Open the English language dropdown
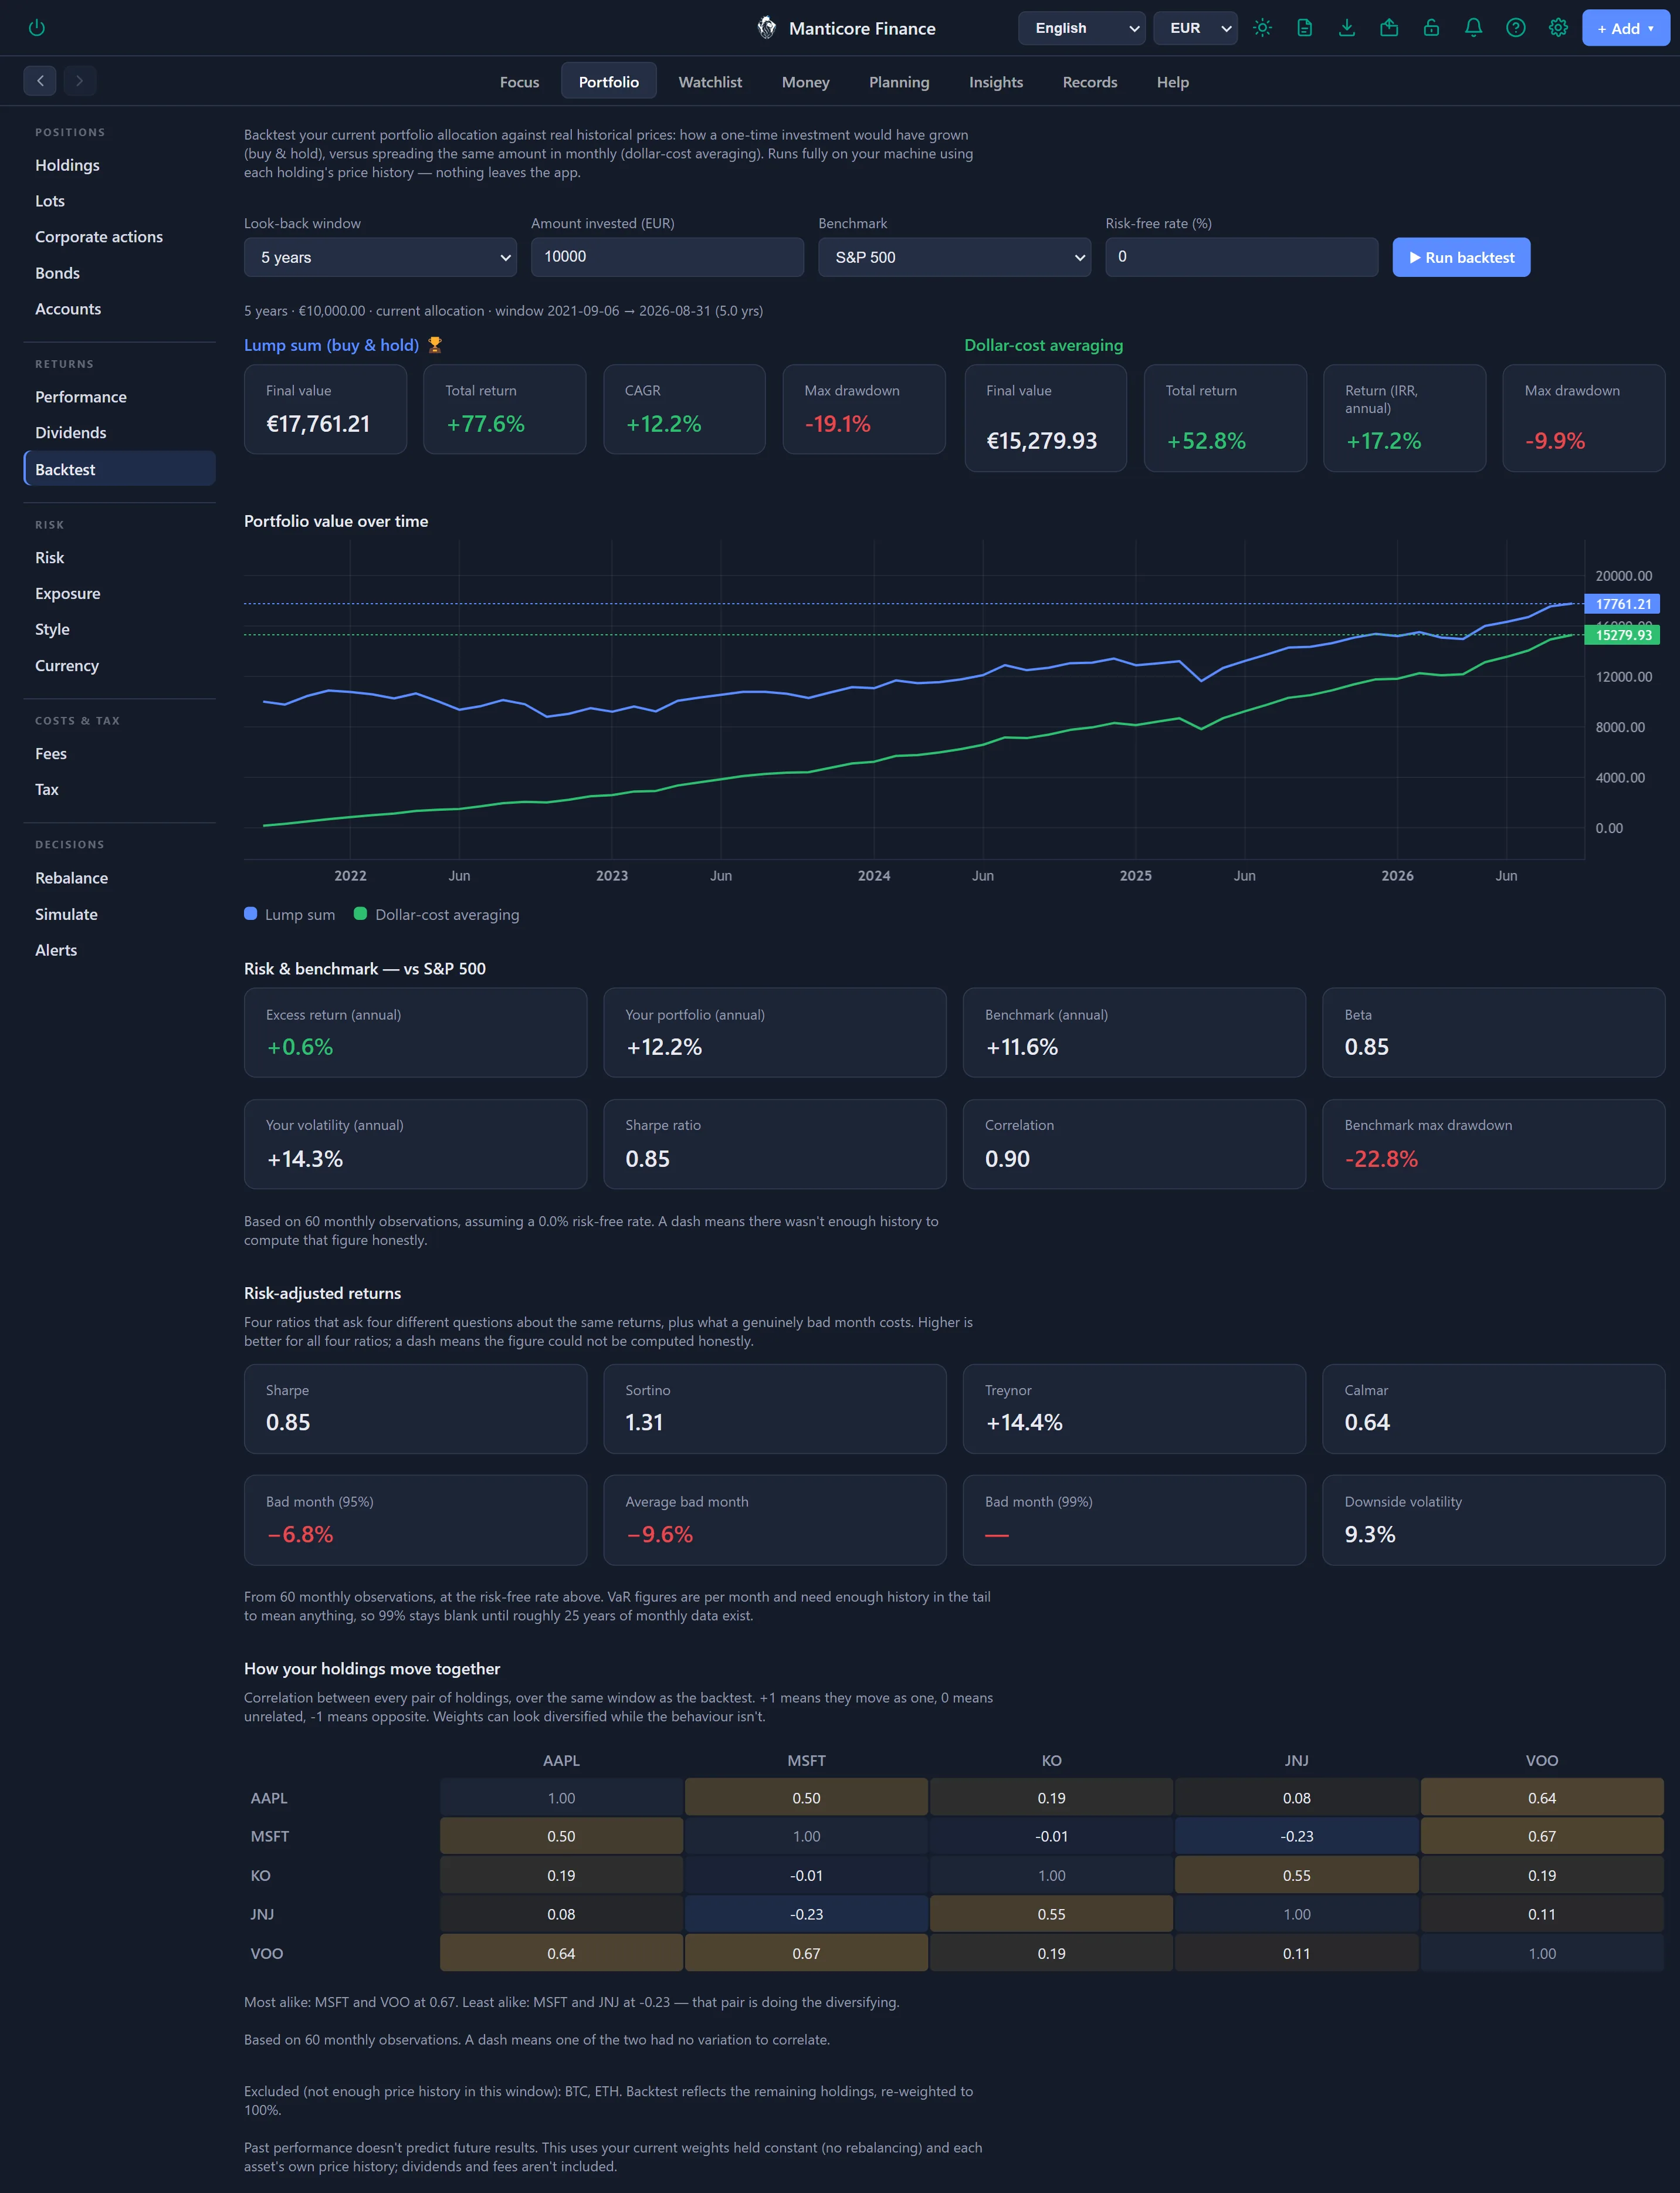The width and height of the screenshot is (1680, 2193). (1081, 28)
